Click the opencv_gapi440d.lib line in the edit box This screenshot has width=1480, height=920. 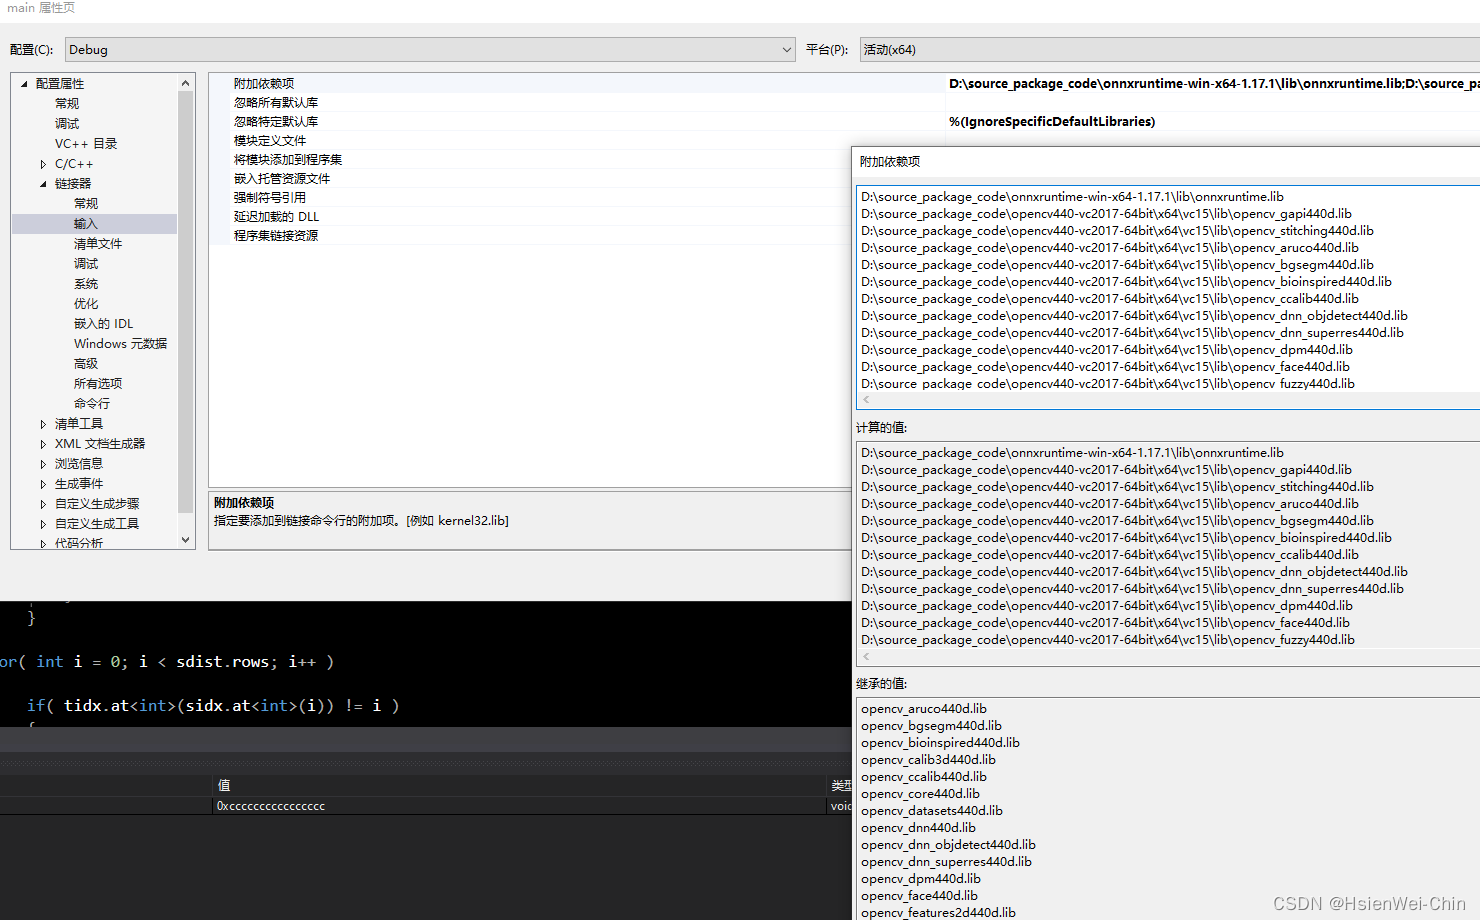click(1106, 214)
